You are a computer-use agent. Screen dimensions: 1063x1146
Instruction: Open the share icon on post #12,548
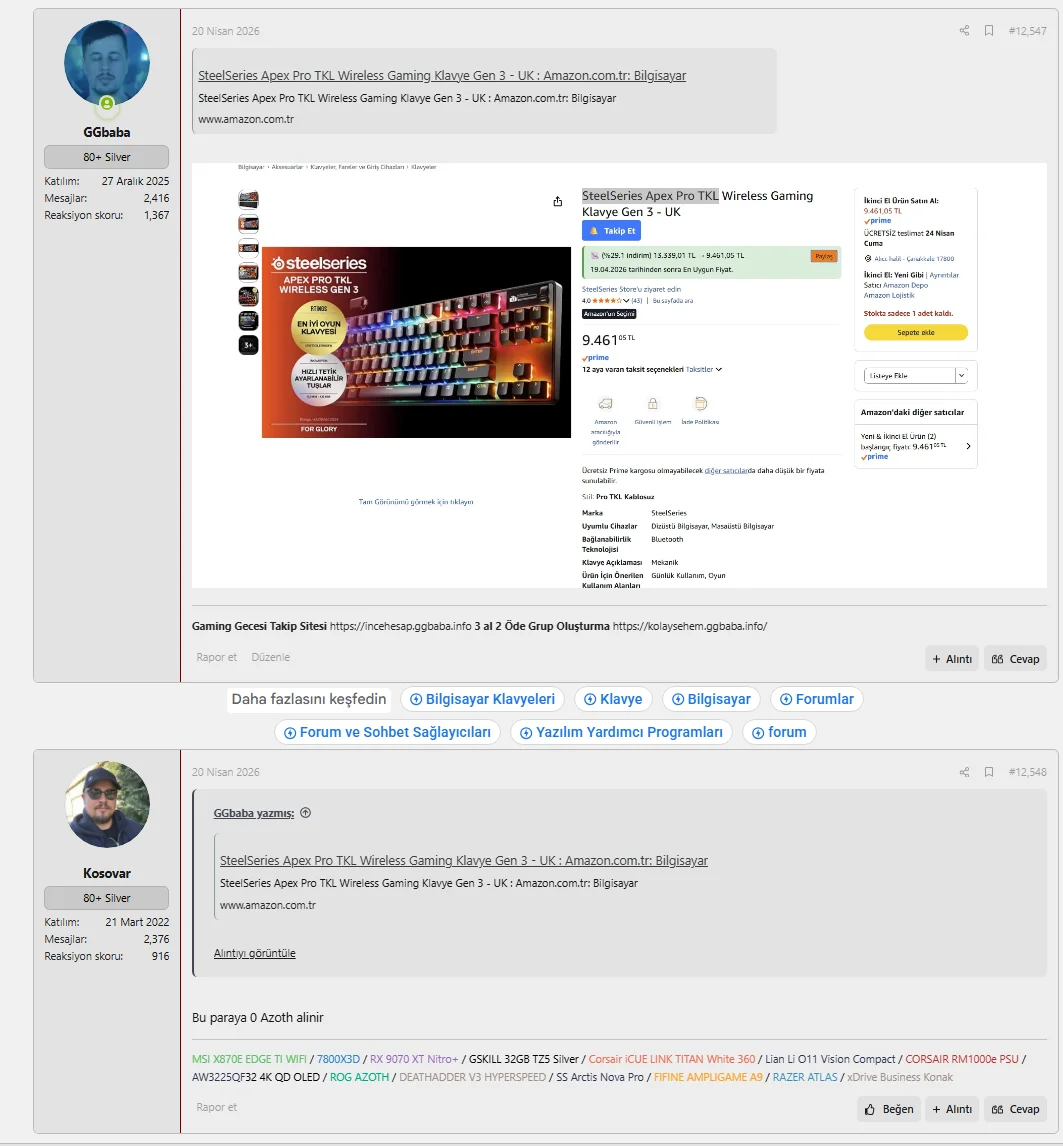tap(964, 772)
